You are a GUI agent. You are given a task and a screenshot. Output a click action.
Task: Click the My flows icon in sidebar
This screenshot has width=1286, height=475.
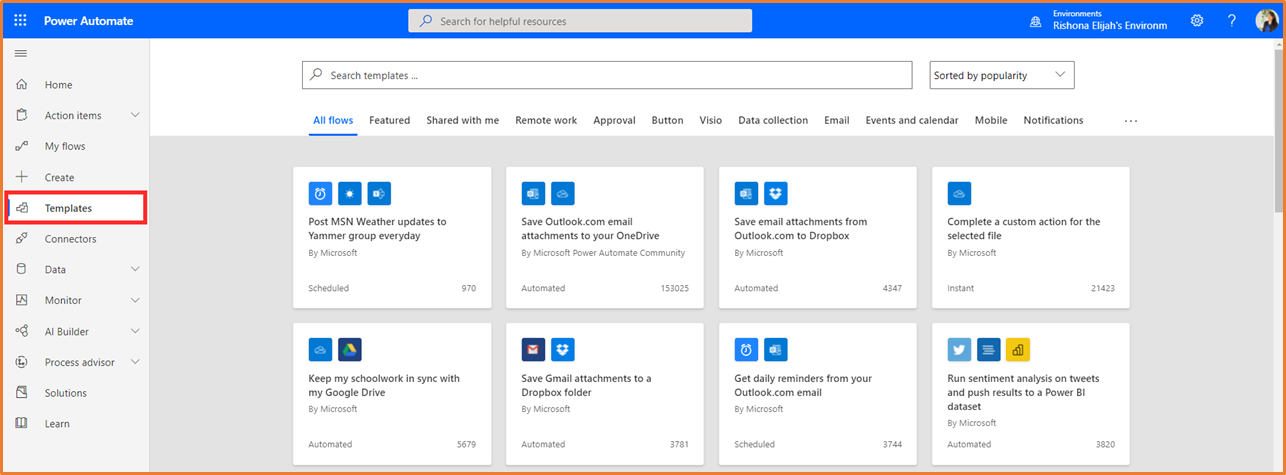22,146
